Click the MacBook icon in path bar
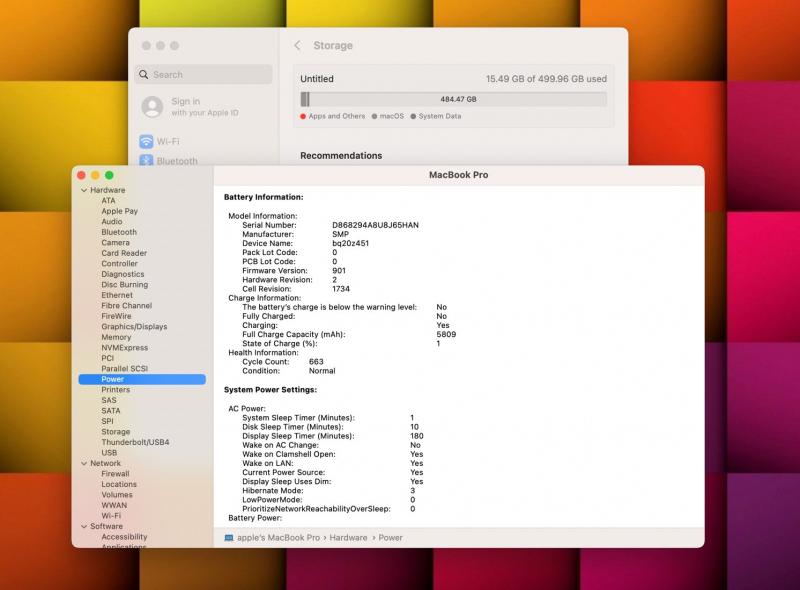This screenshot has width=800, height=590. 229,538
